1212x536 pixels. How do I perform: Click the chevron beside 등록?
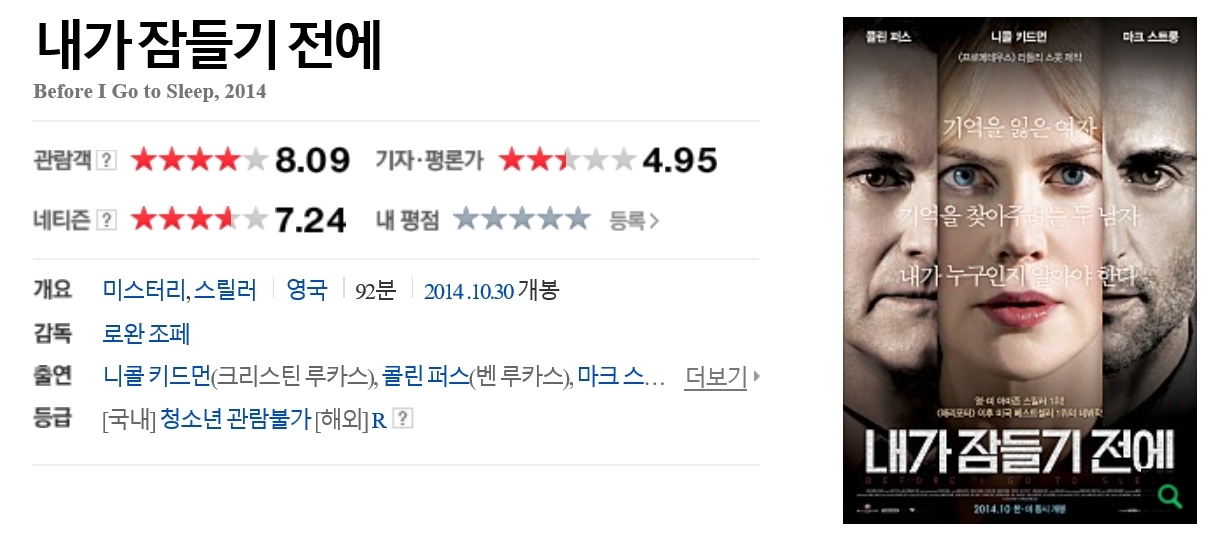click(x=655, y=220)
